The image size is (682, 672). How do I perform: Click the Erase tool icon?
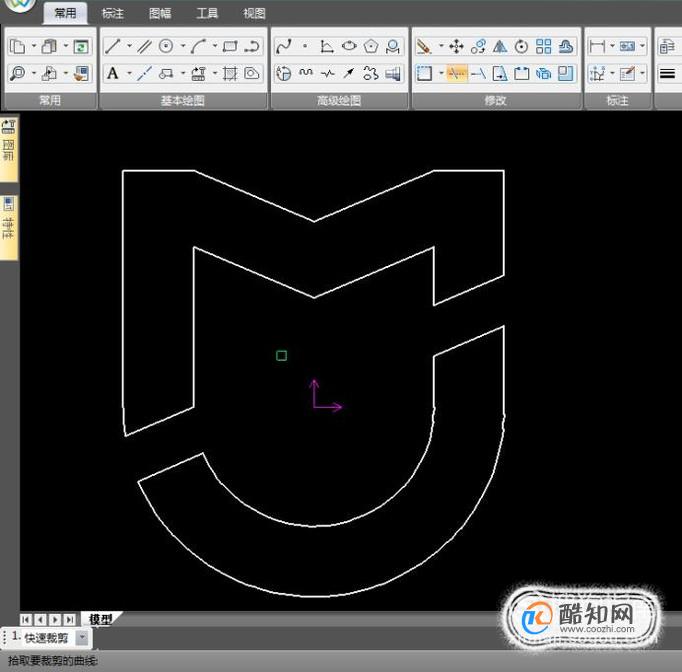click(424, 46)
